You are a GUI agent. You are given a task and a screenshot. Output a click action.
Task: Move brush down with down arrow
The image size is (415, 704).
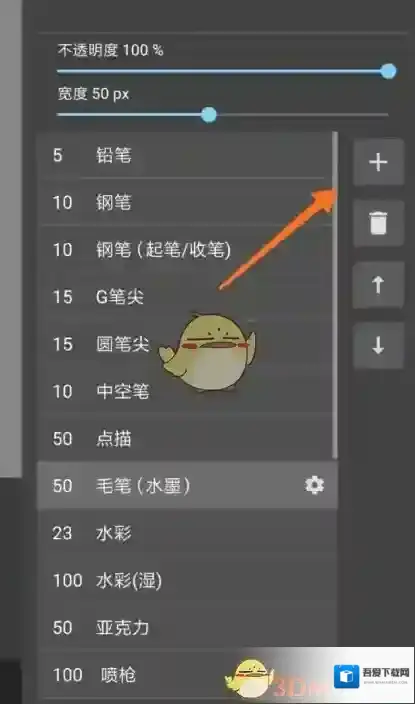pos(378,345)
